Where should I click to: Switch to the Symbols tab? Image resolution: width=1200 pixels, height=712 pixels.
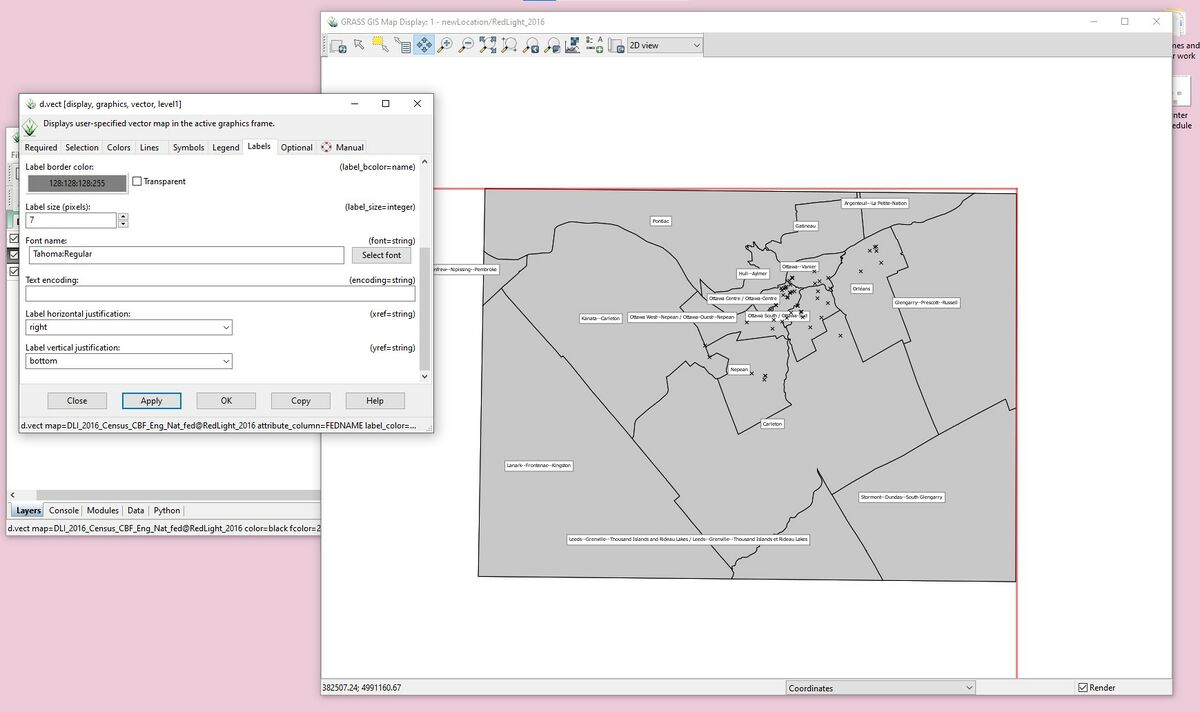pos(188,147)
